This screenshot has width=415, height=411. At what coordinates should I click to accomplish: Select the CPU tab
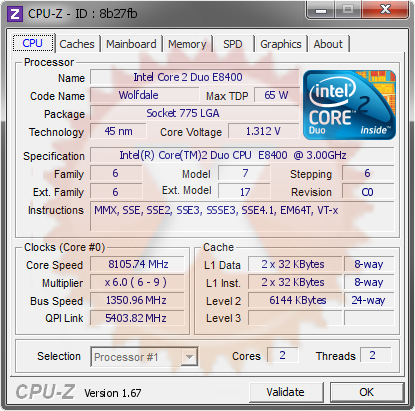click(33, 43)
